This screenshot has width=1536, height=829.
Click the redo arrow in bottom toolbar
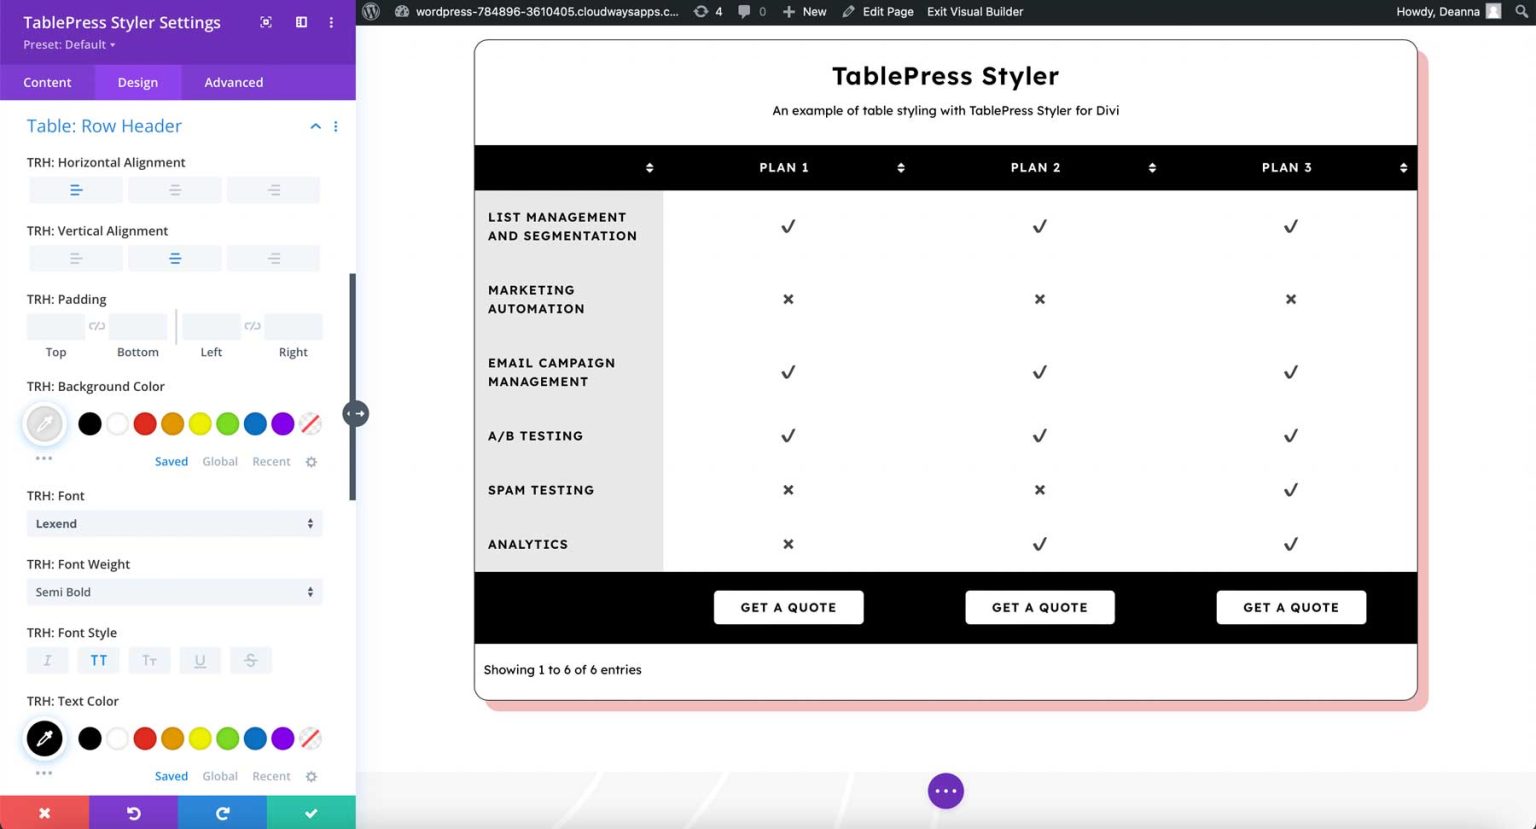[222, 812]
